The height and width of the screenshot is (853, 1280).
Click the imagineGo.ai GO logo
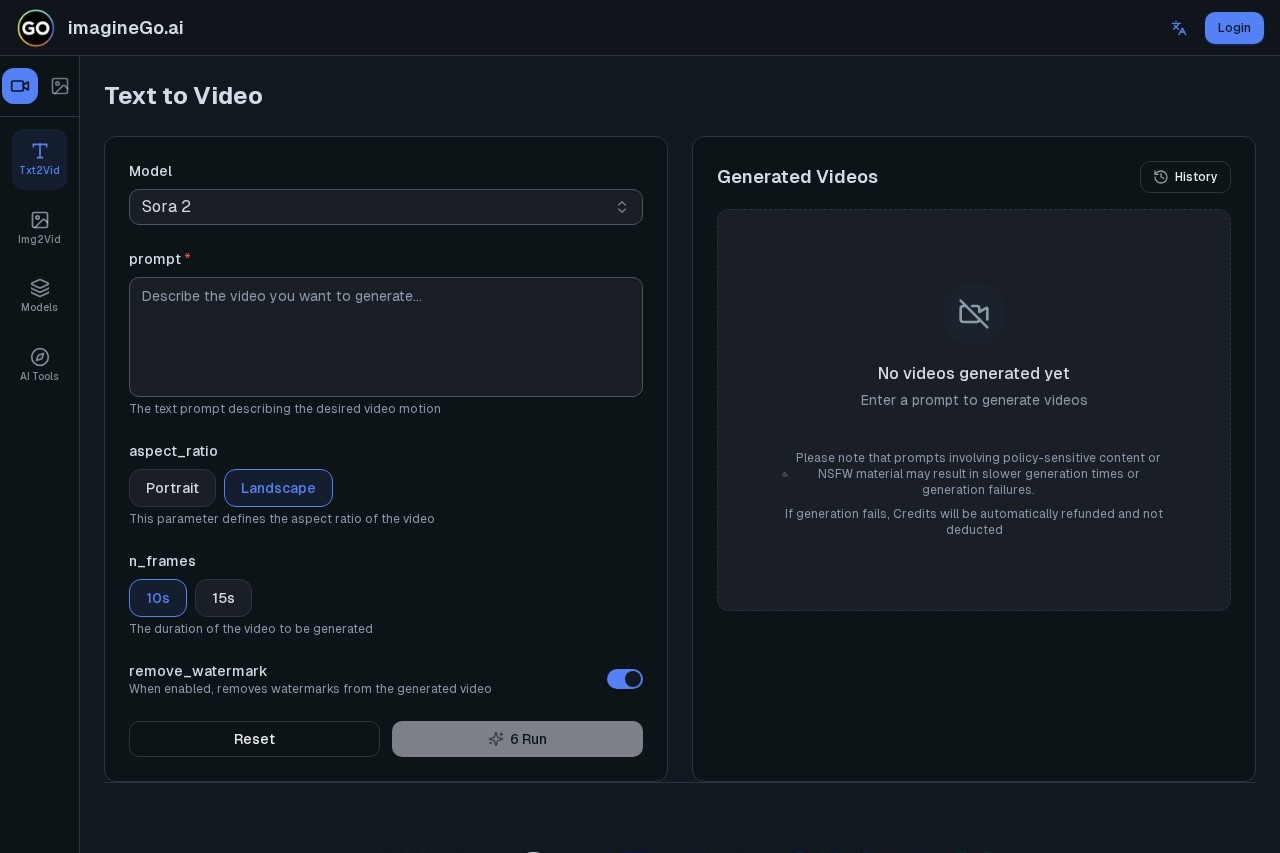pos(36,28)
